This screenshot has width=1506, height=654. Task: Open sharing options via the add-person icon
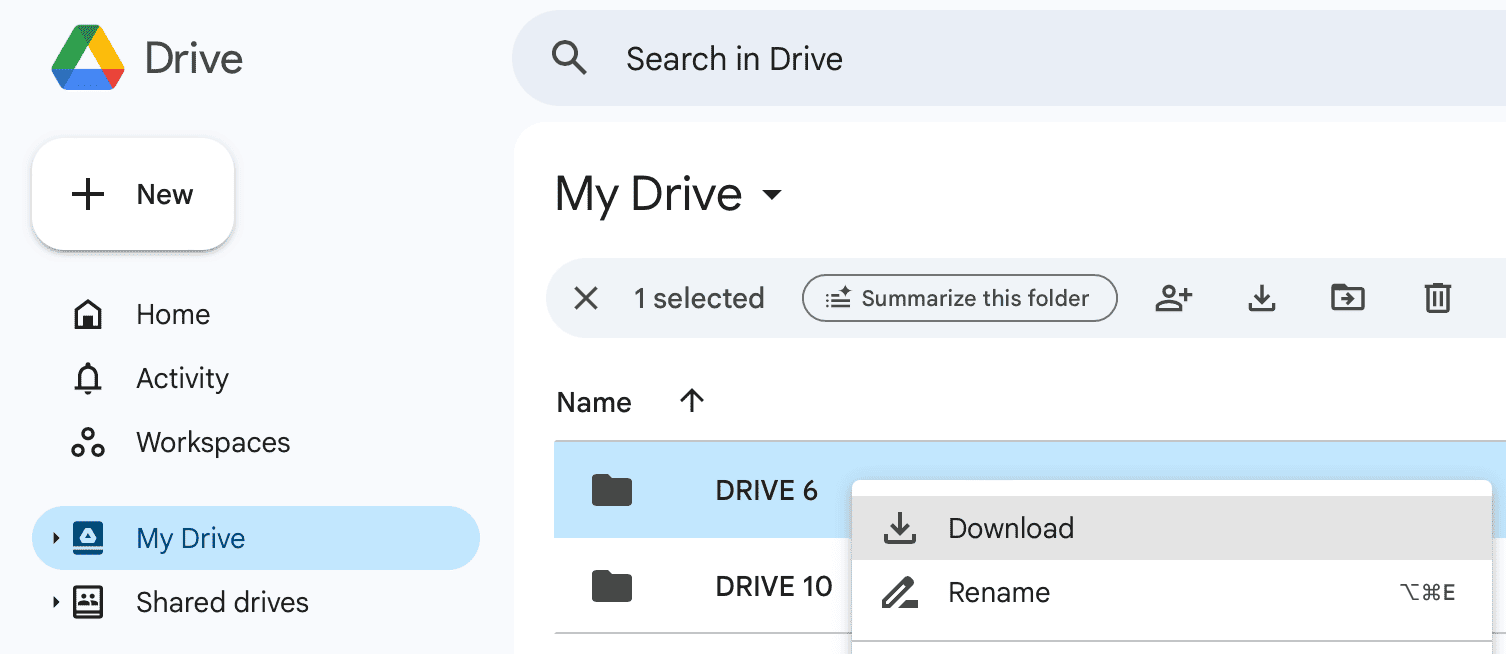tap(1173, 298)
